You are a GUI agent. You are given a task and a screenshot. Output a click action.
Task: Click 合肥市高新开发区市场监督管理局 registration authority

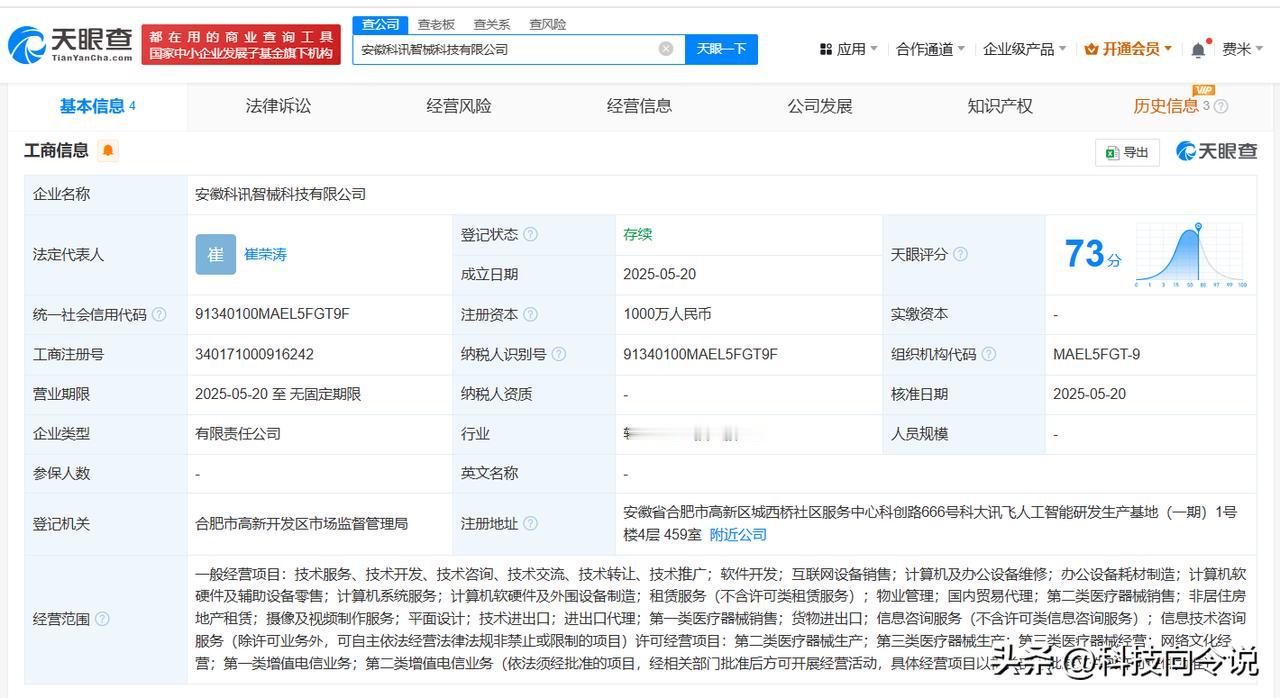(301, 523)
